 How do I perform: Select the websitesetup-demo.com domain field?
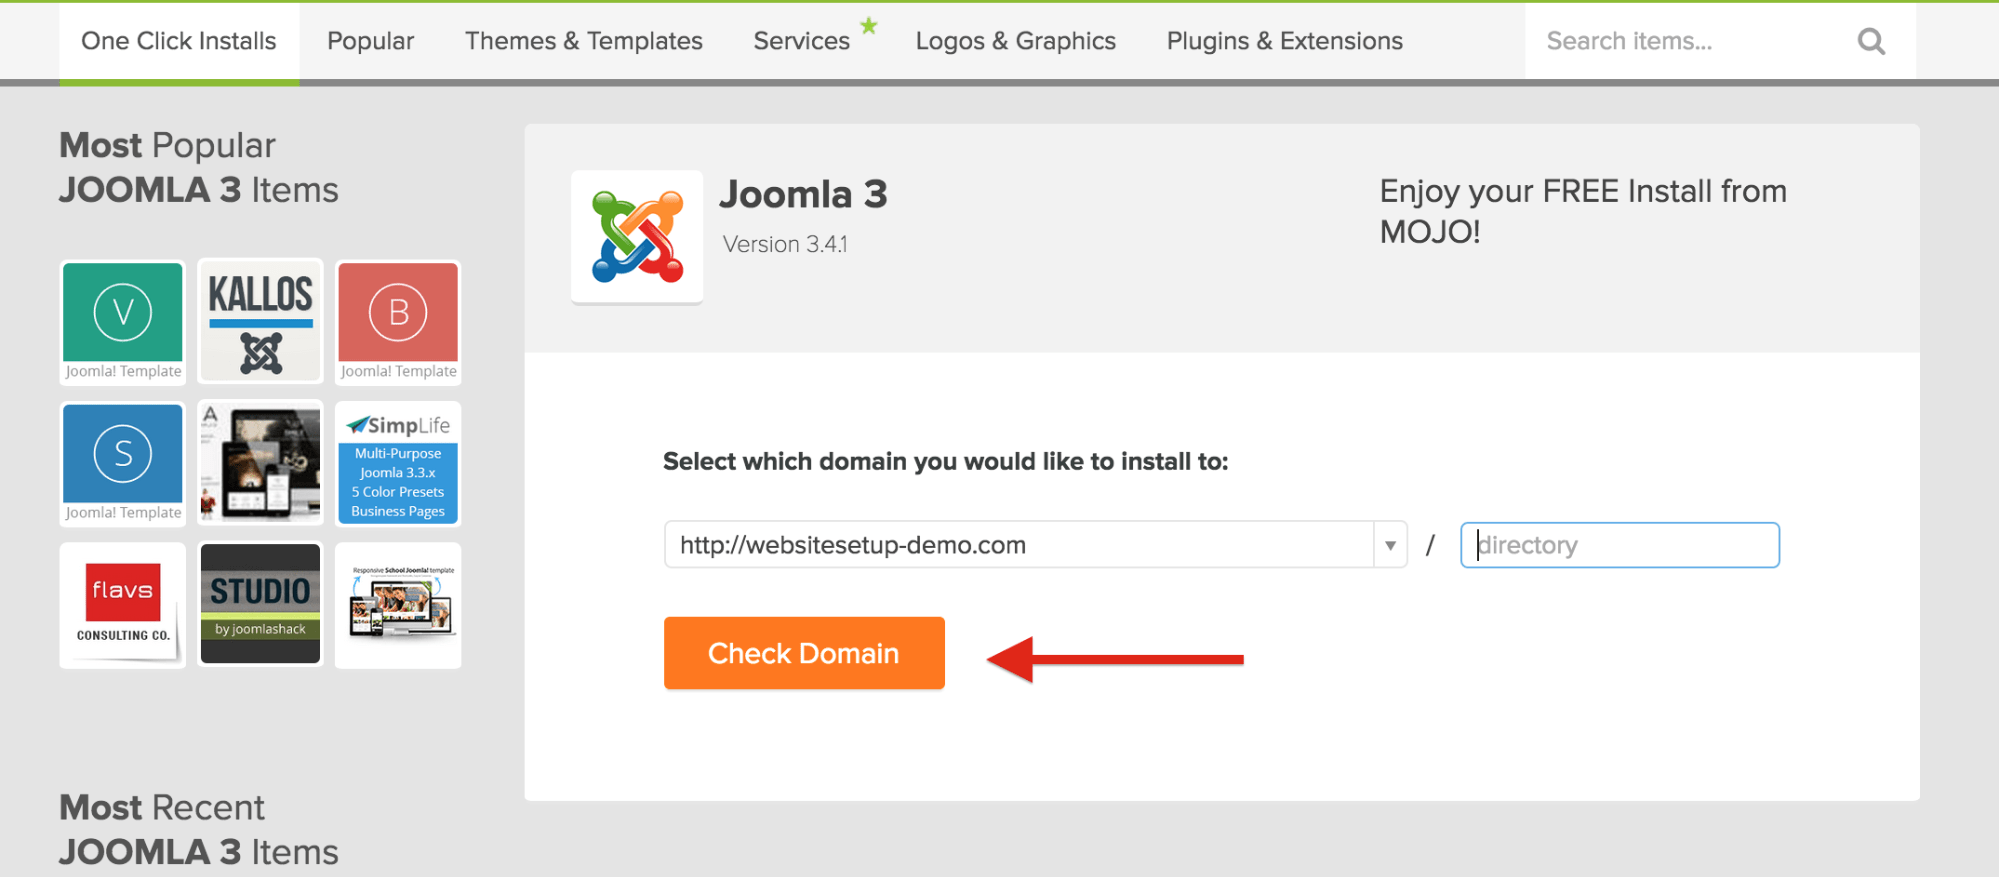(1019, 545)
